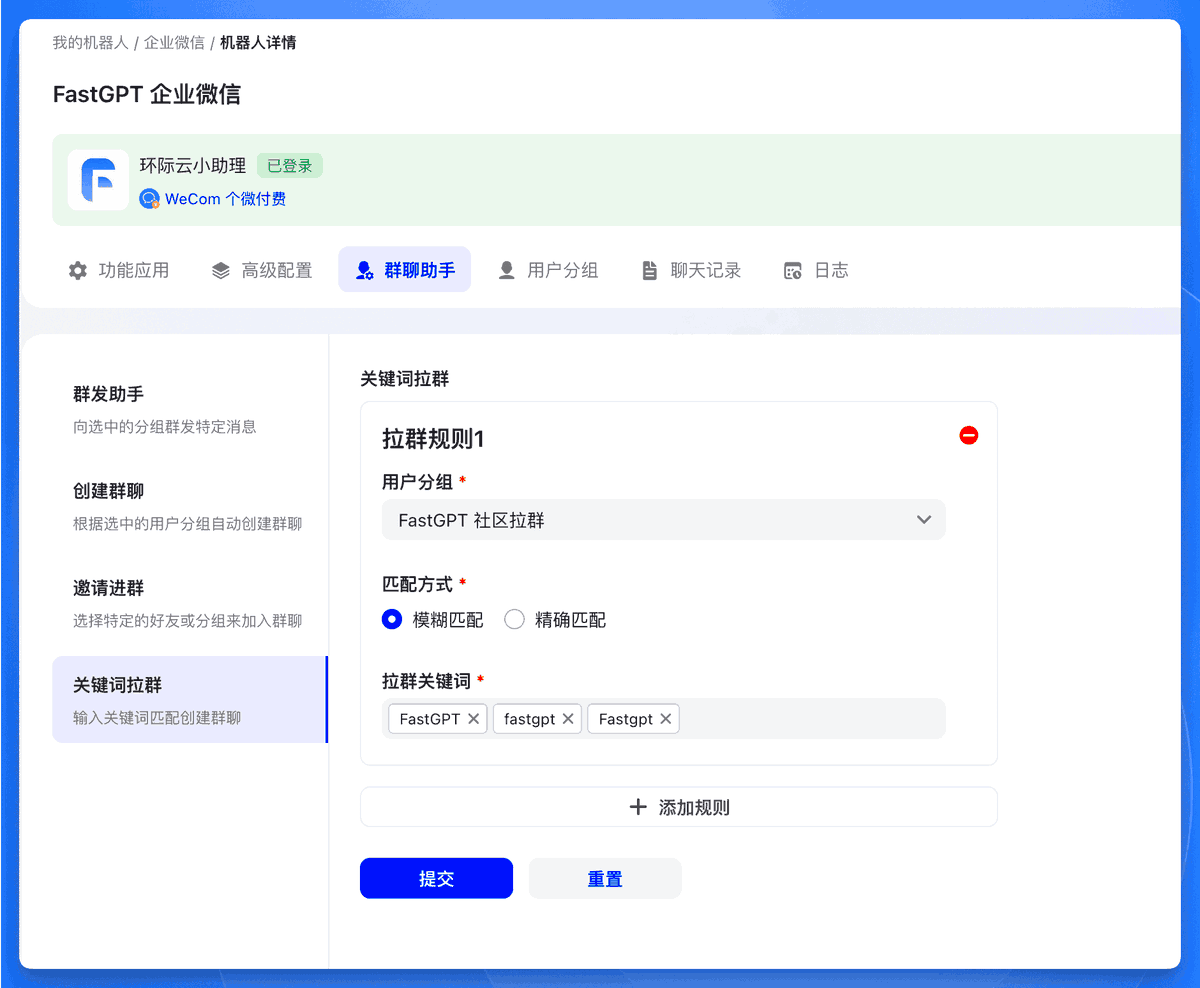1200x988 pixels.
Task: Select 群发助手 in the sidebar
Action: [189, 408]
